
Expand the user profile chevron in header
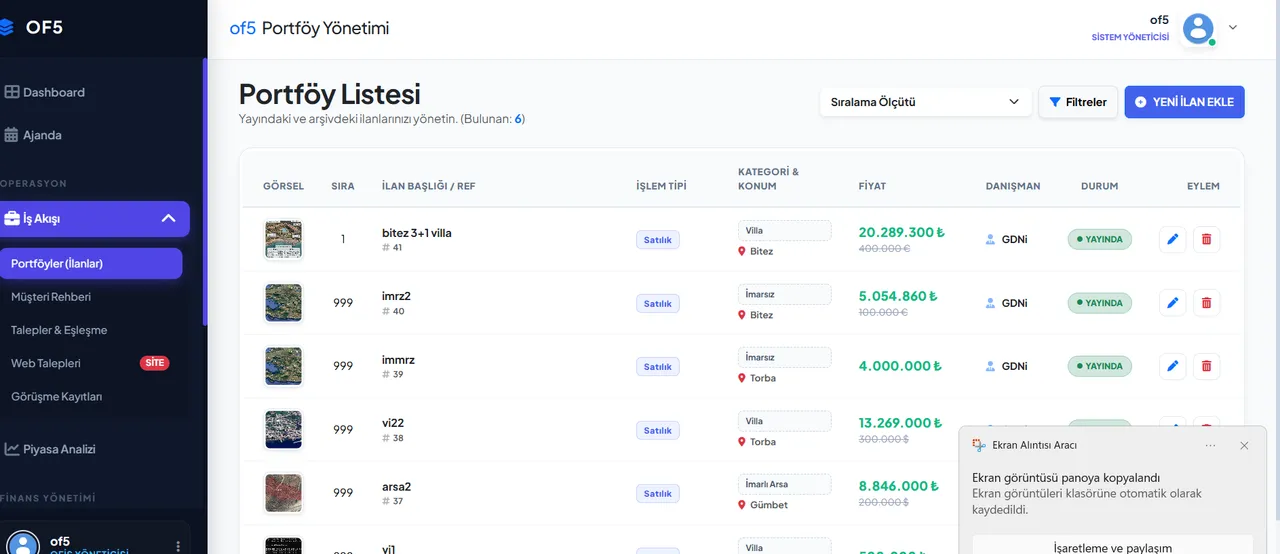pyautogui.click(x=1233, y=28)
